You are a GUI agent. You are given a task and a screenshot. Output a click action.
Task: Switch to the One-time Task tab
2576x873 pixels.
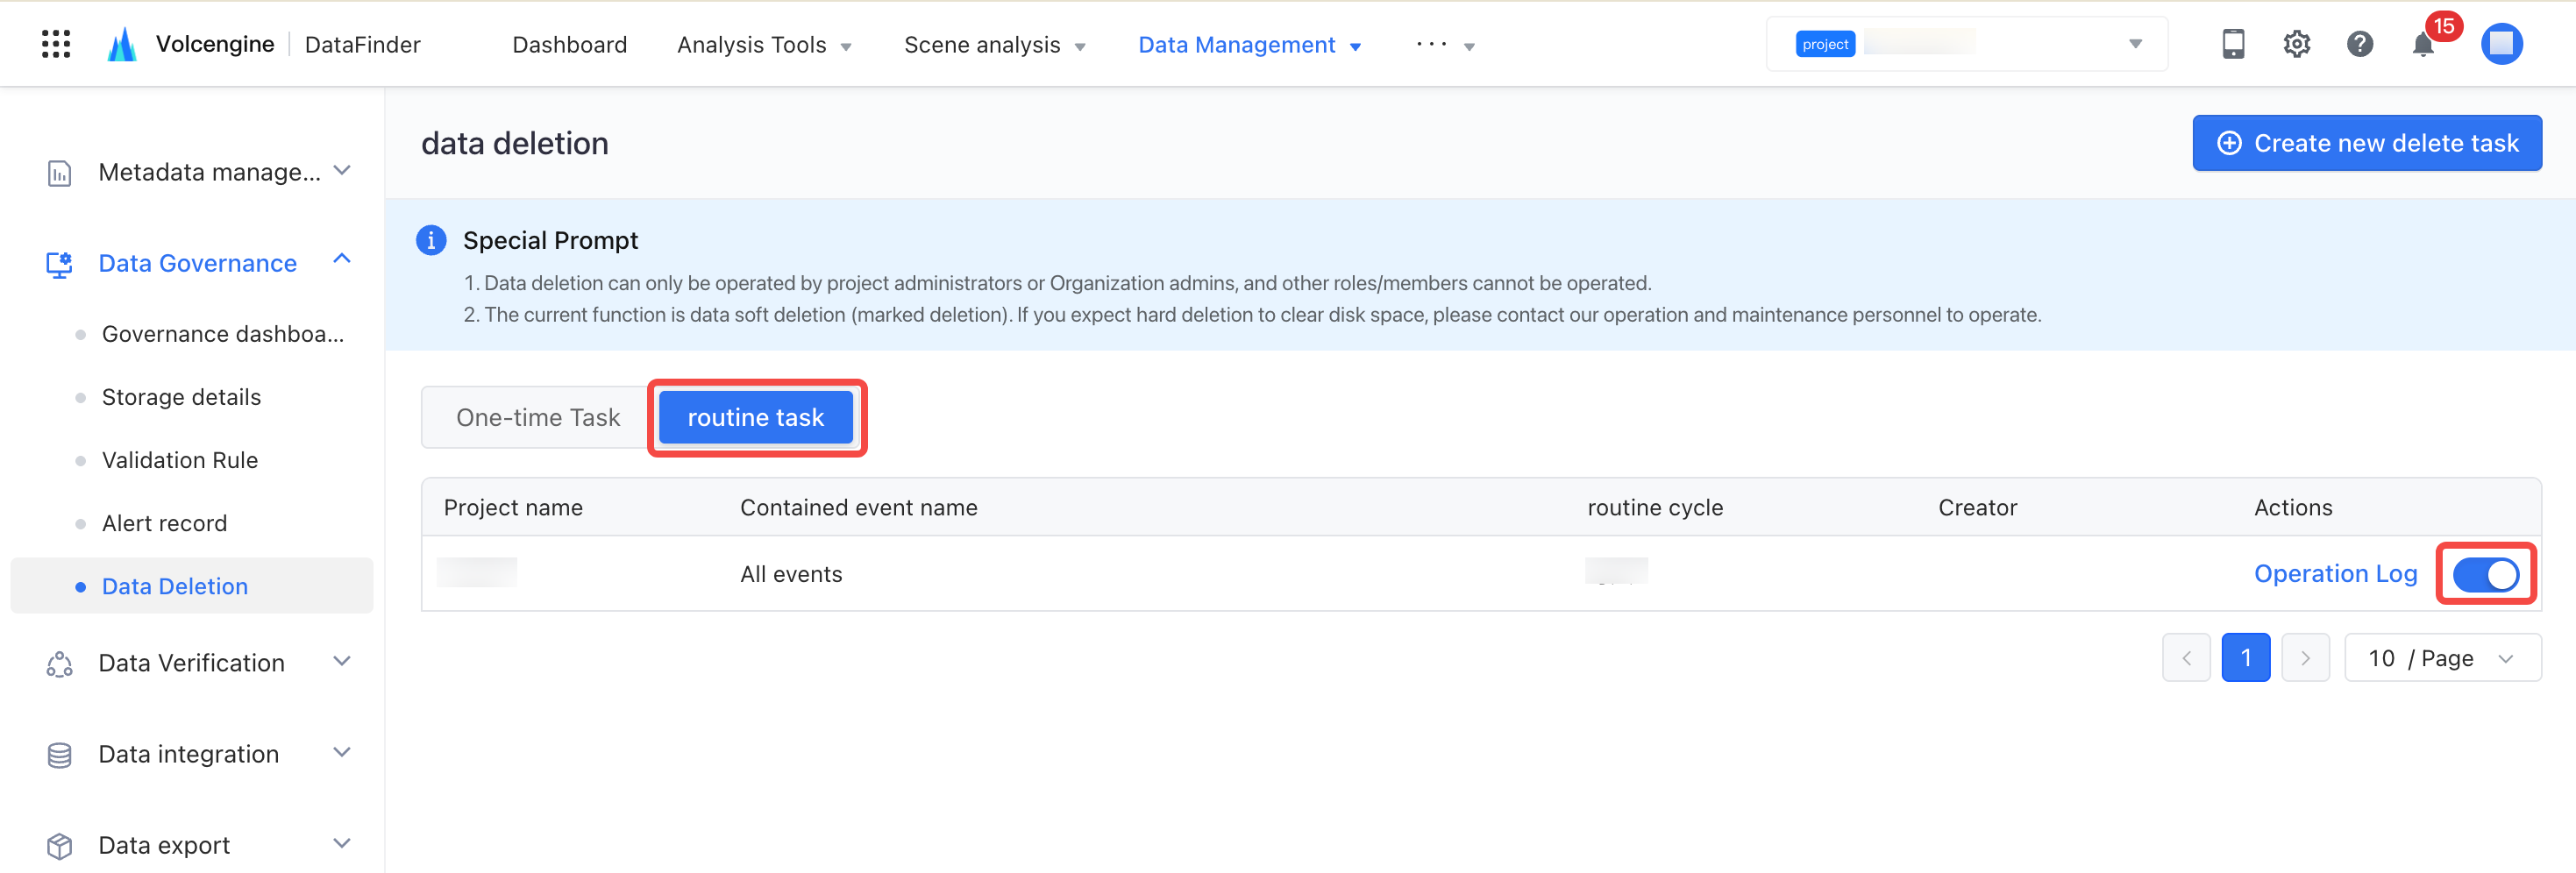coord(538,418)
